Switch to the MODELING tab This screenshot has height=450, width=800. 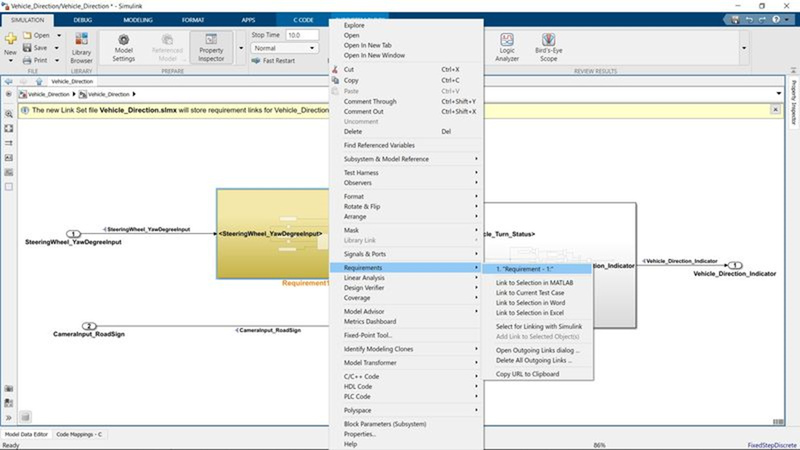tap(138, 20)
